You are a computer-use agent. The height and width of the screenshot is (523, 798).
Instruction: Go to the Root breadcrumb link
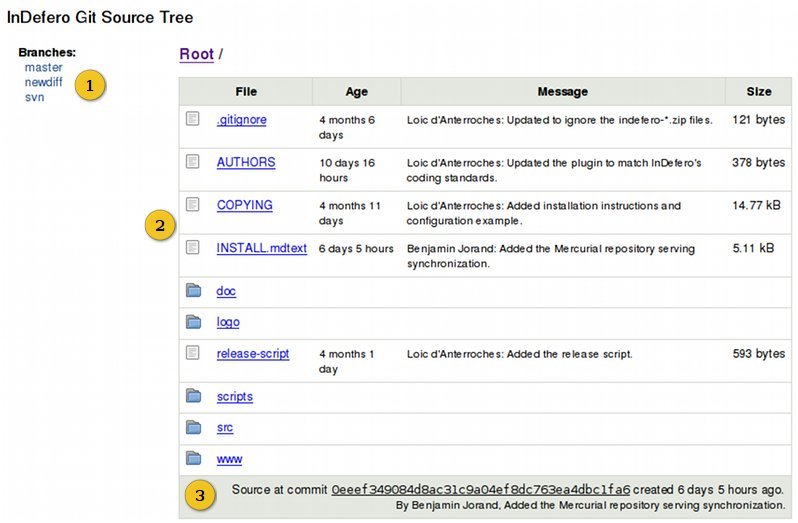(196, 54)
